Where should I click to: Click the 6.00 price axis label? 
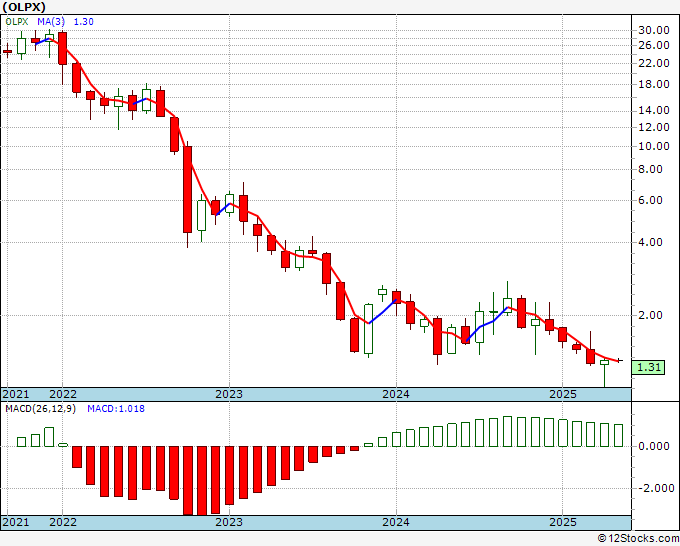[x=651, y=200]
